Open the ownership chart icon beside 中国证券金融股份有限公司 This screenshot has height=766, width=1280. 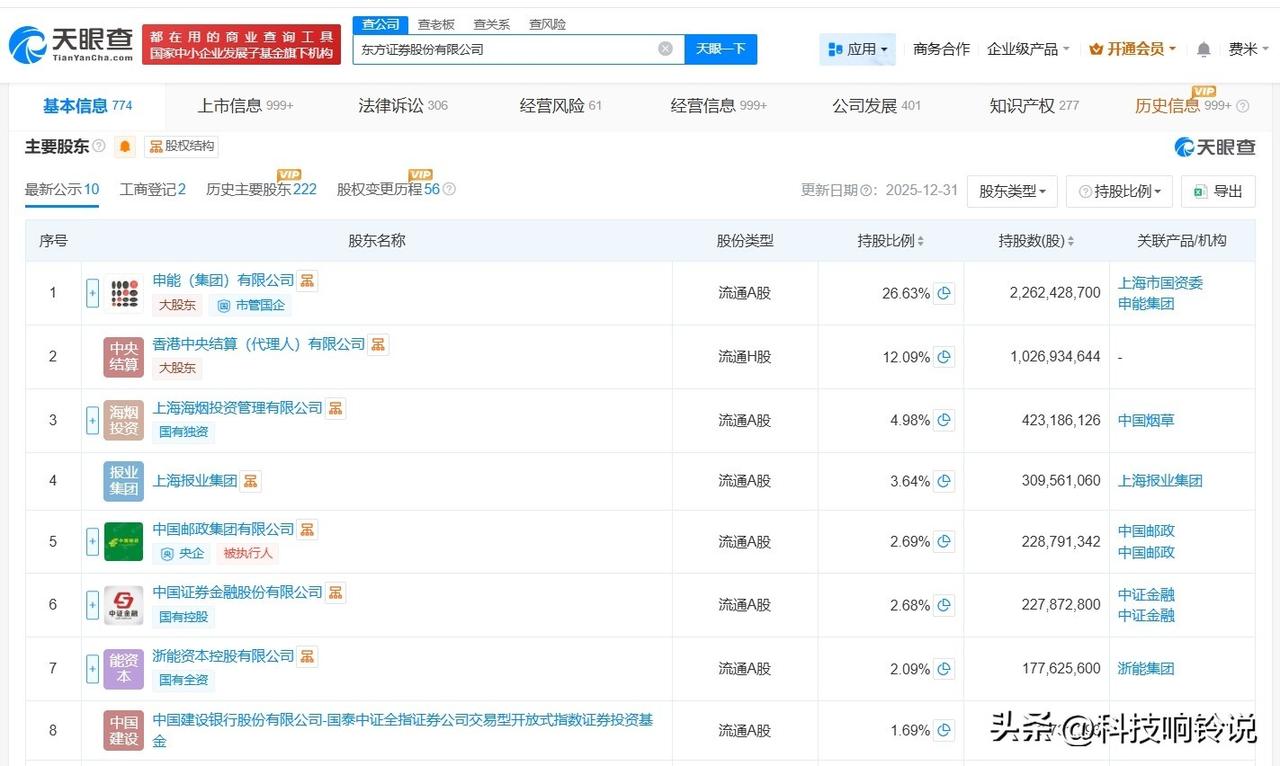(x=336, y=592)
